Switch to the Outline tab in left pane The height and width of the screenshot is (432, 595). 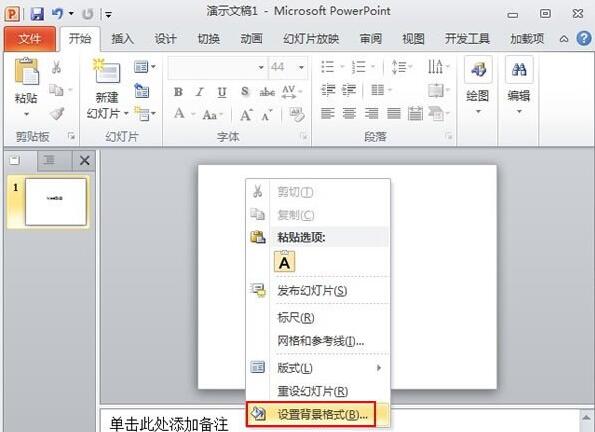(x=49, y=160)
